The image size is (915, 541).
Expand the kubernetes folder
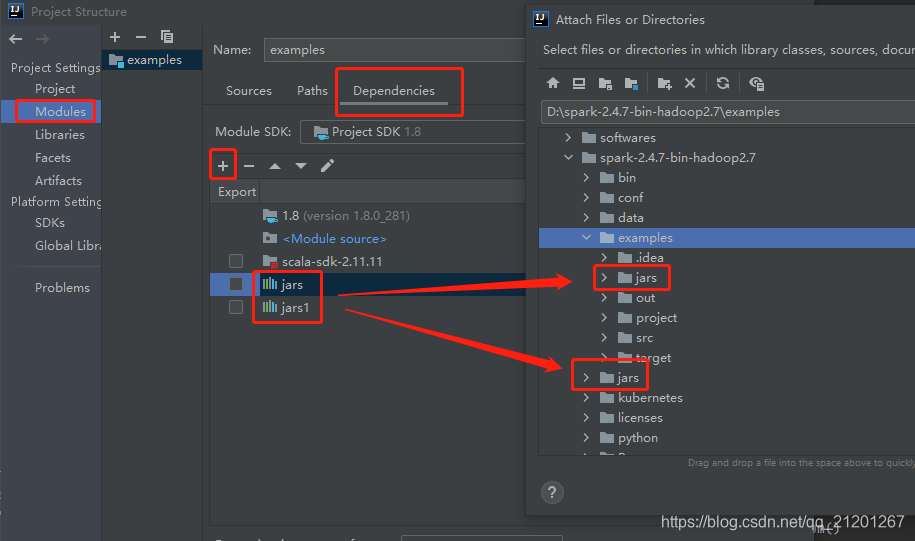click(586, 398)
